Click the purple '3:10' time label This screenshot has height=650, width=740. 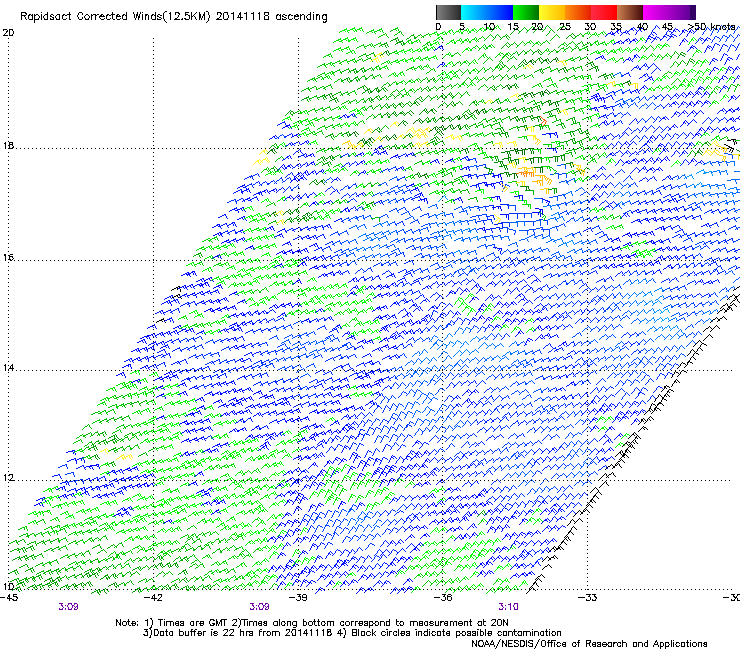(x=508, y=607)
